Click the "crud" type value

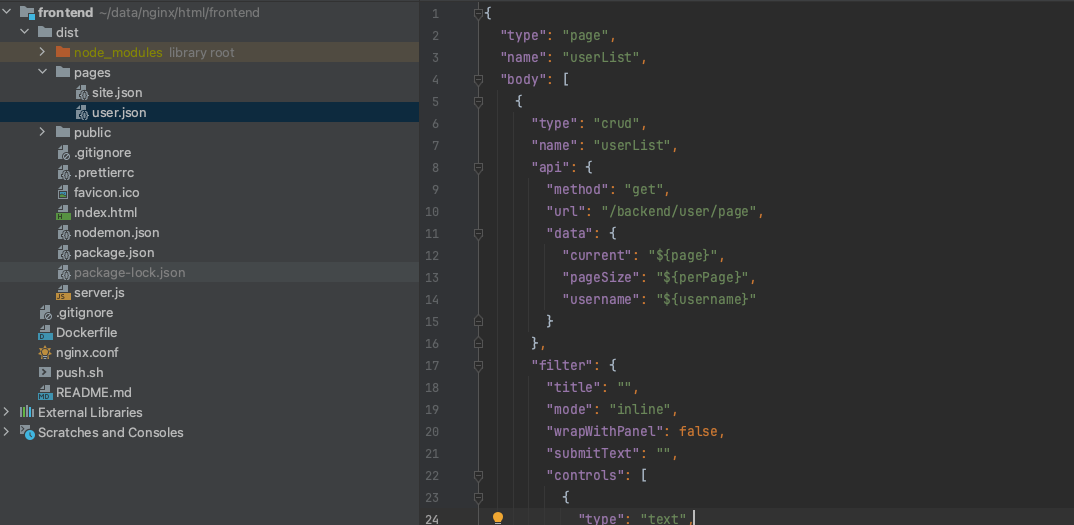point(616,123)
